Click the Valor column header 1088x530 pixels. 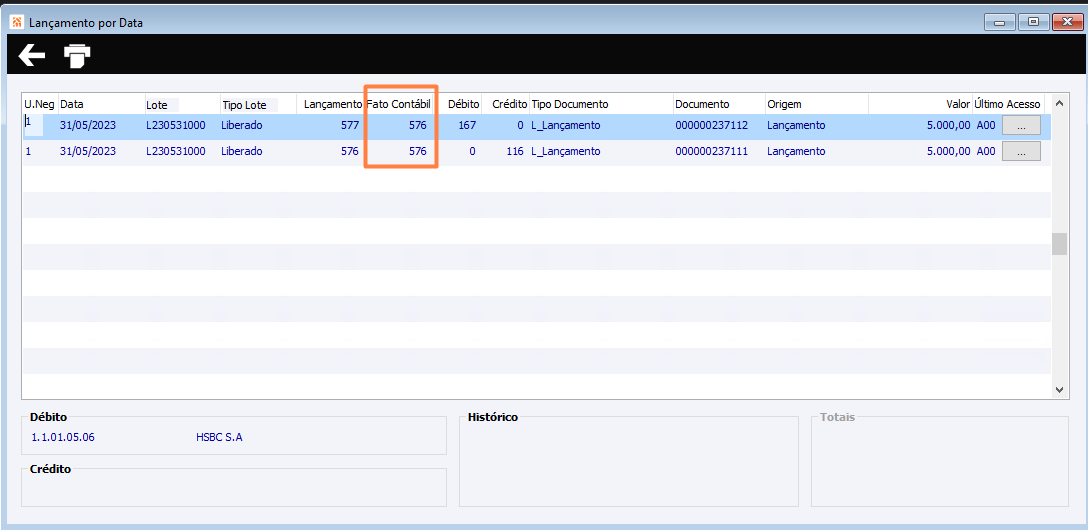tap(958, 104)
